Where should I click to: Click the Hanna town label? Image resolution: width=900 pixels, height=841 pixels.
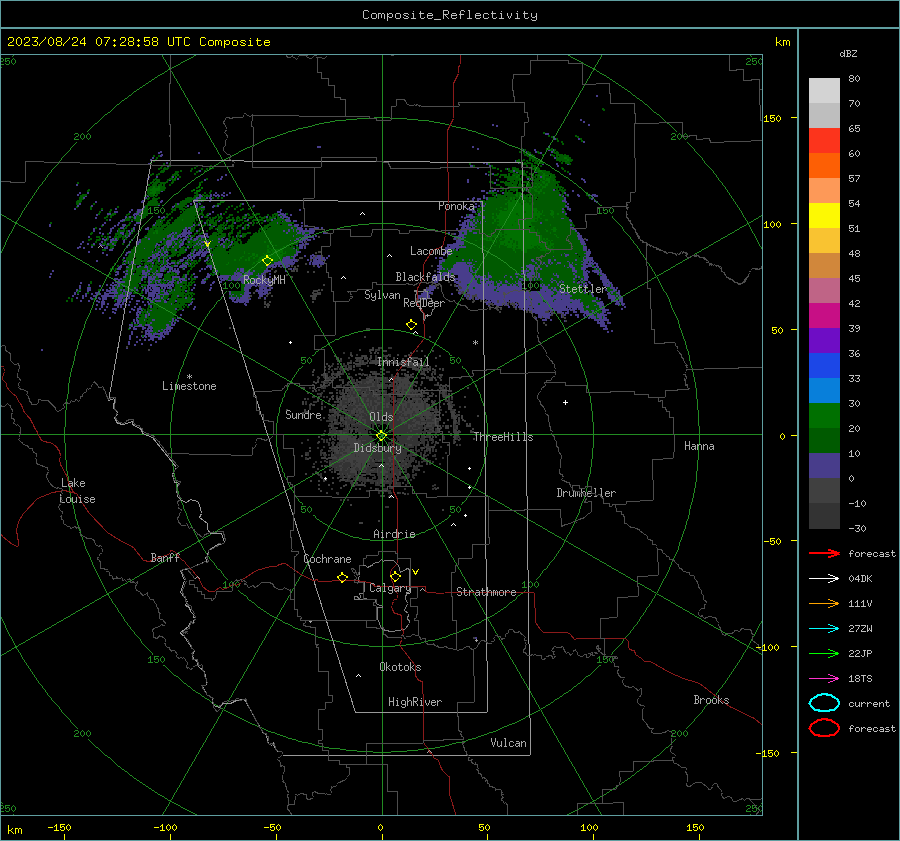(x=699, y=446)
